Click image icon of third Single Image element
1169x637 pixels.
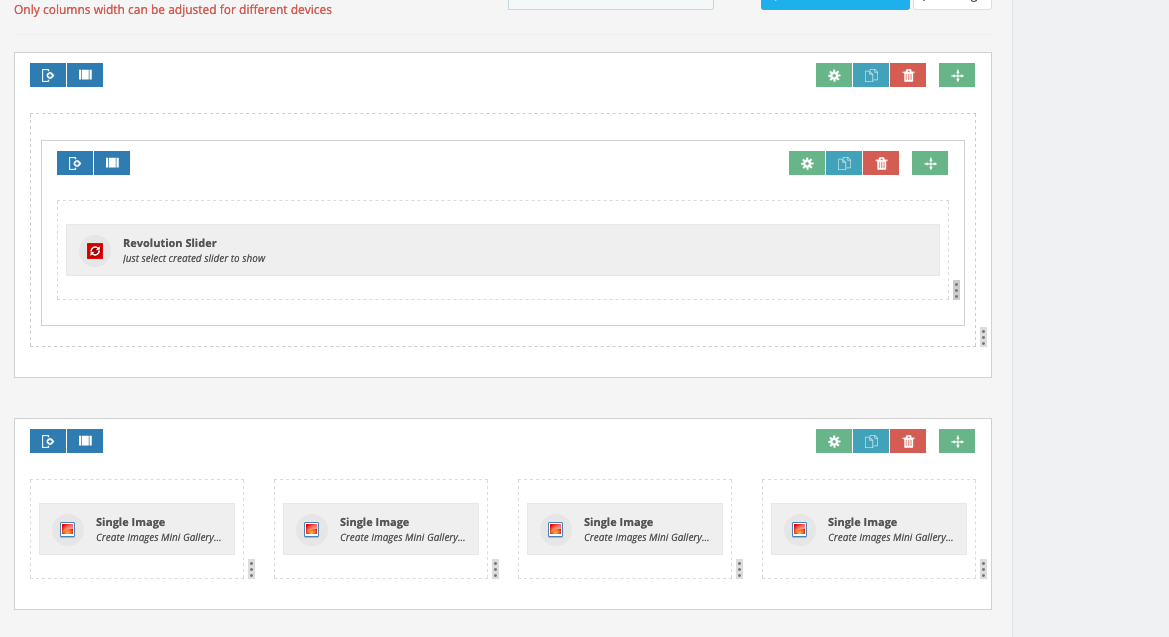coord(555,530)
